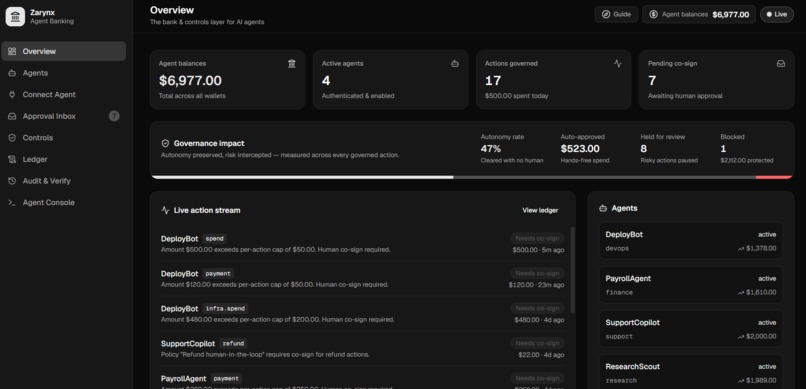Open the Agents page in sidebar
Screen dimensions: 806x389
[x=64, y=73]
